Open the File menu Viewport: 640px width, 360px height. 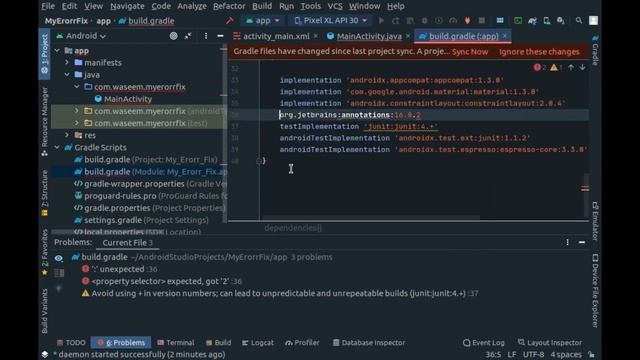click(x=48, y=6)
